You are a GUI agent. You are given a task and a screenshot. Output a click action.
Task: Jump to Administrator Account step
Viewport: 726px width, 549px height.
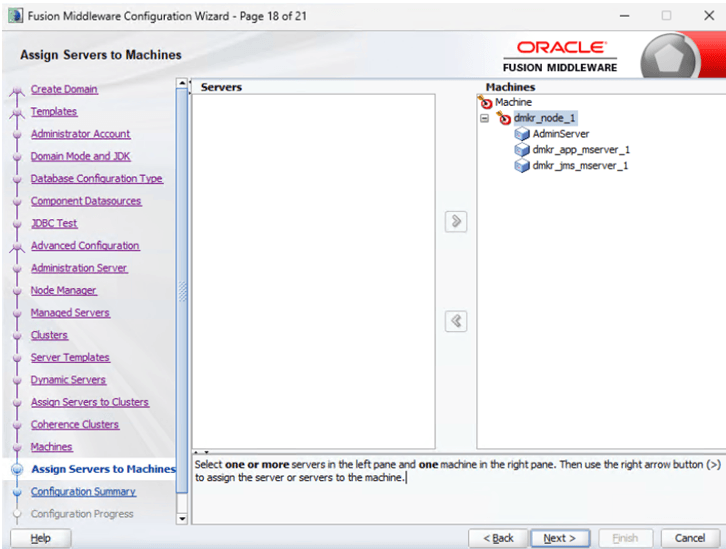(x=81, y=134)
